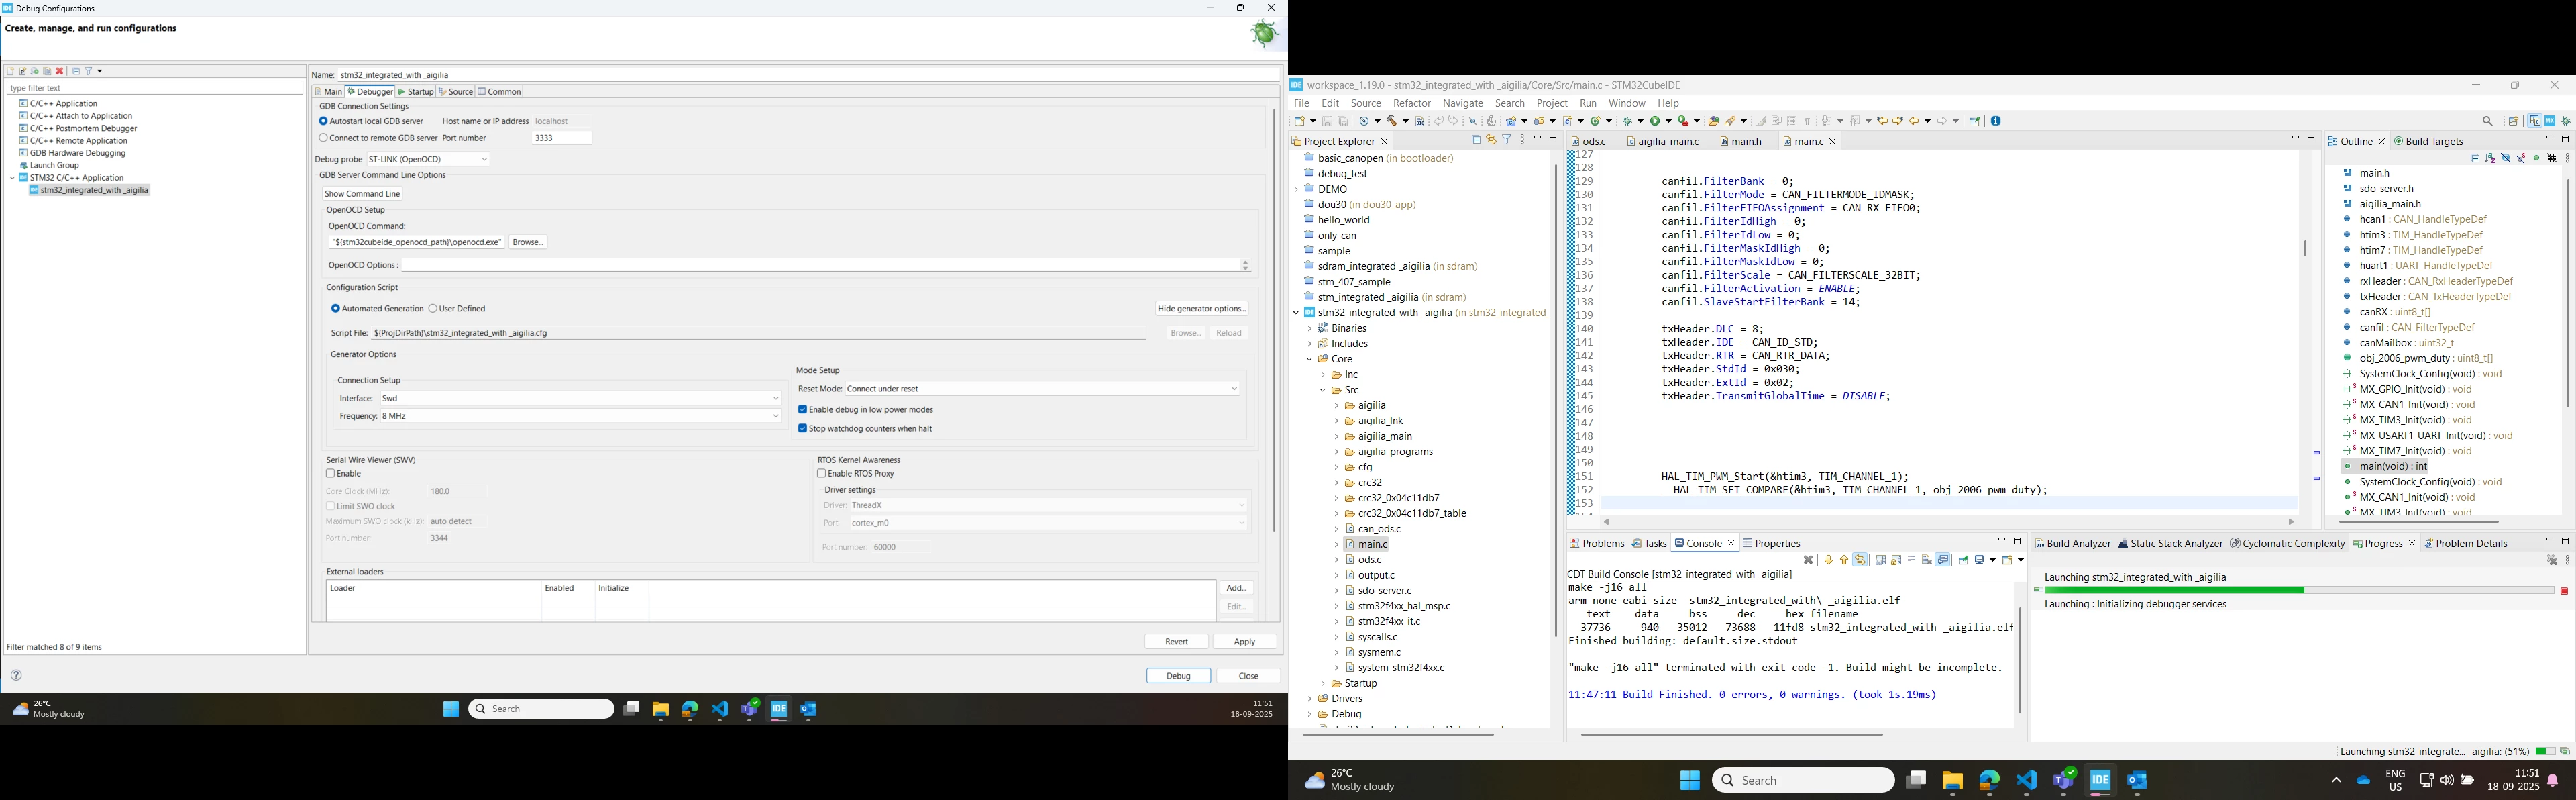2576x800 pixels.
Task: Click Browse button next to OpenOCD Command
Action: [528, 242]
